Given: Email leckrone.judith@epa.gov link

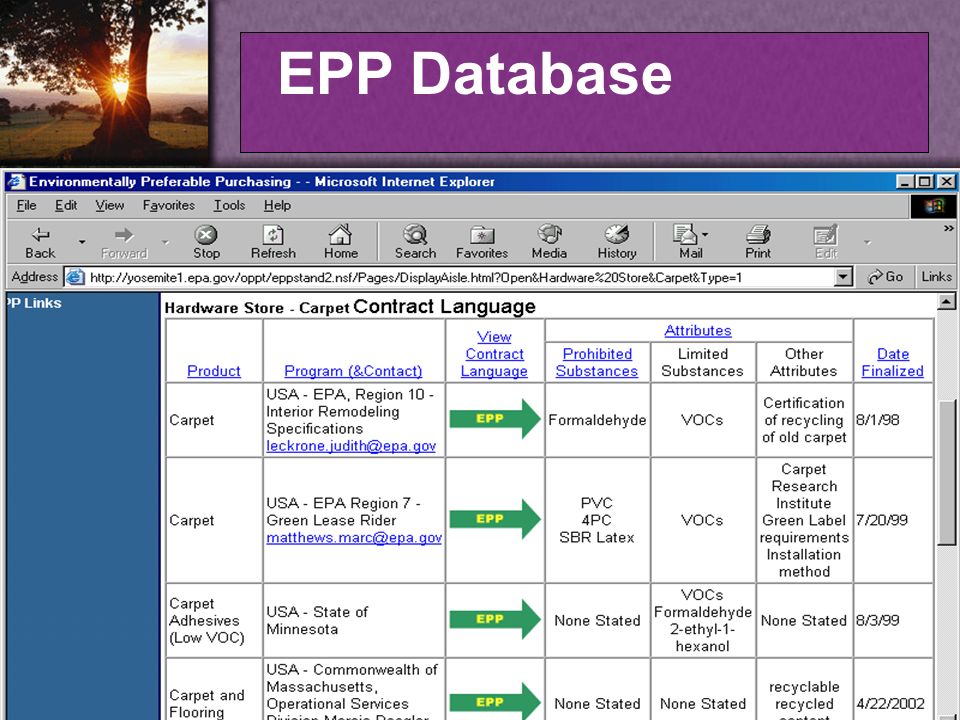Looking at the screenshot, I should coord(351,446).
